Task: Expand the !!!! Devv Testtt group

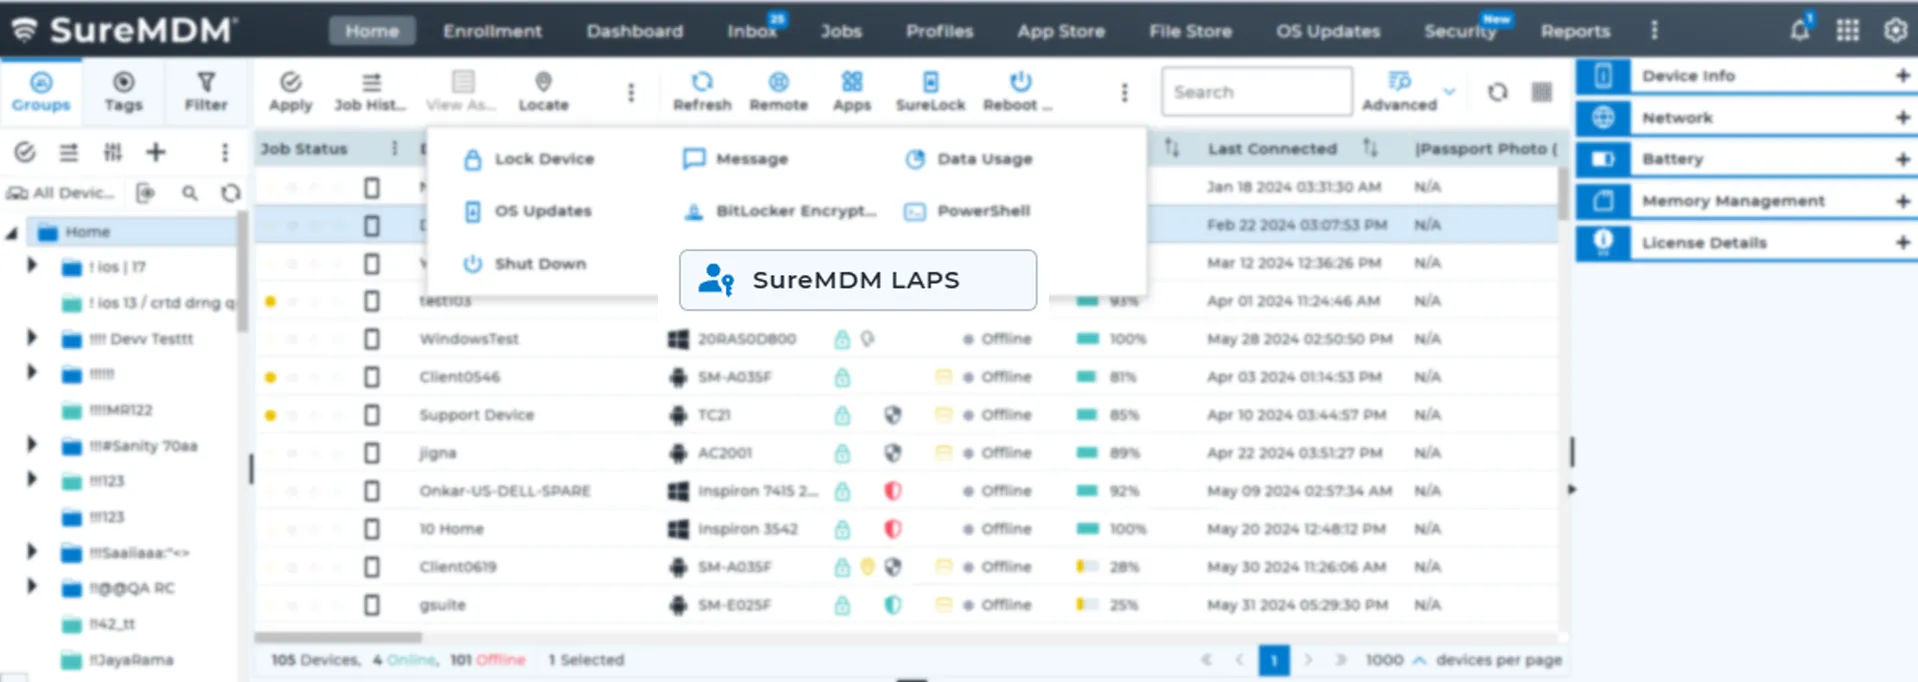Action: coord(31,338)
